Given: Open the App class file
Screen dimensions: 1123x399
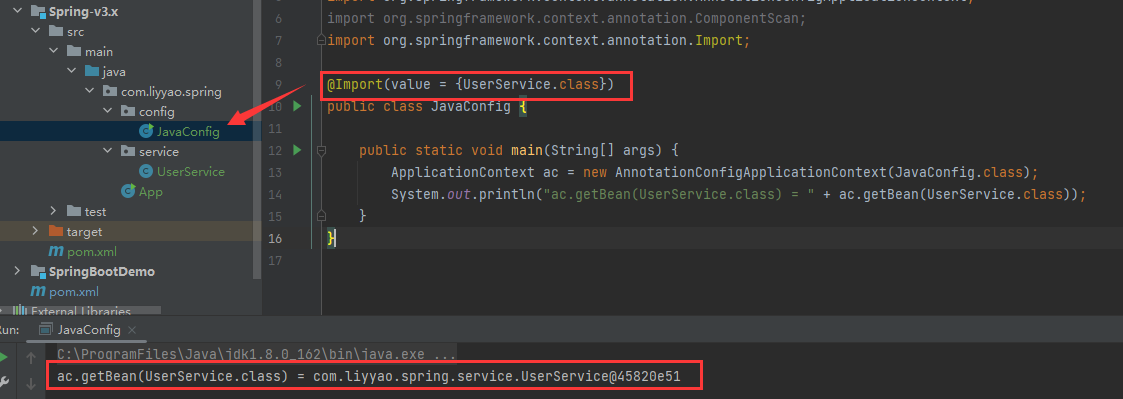Looking at the screenshot, I should point(151,192).
